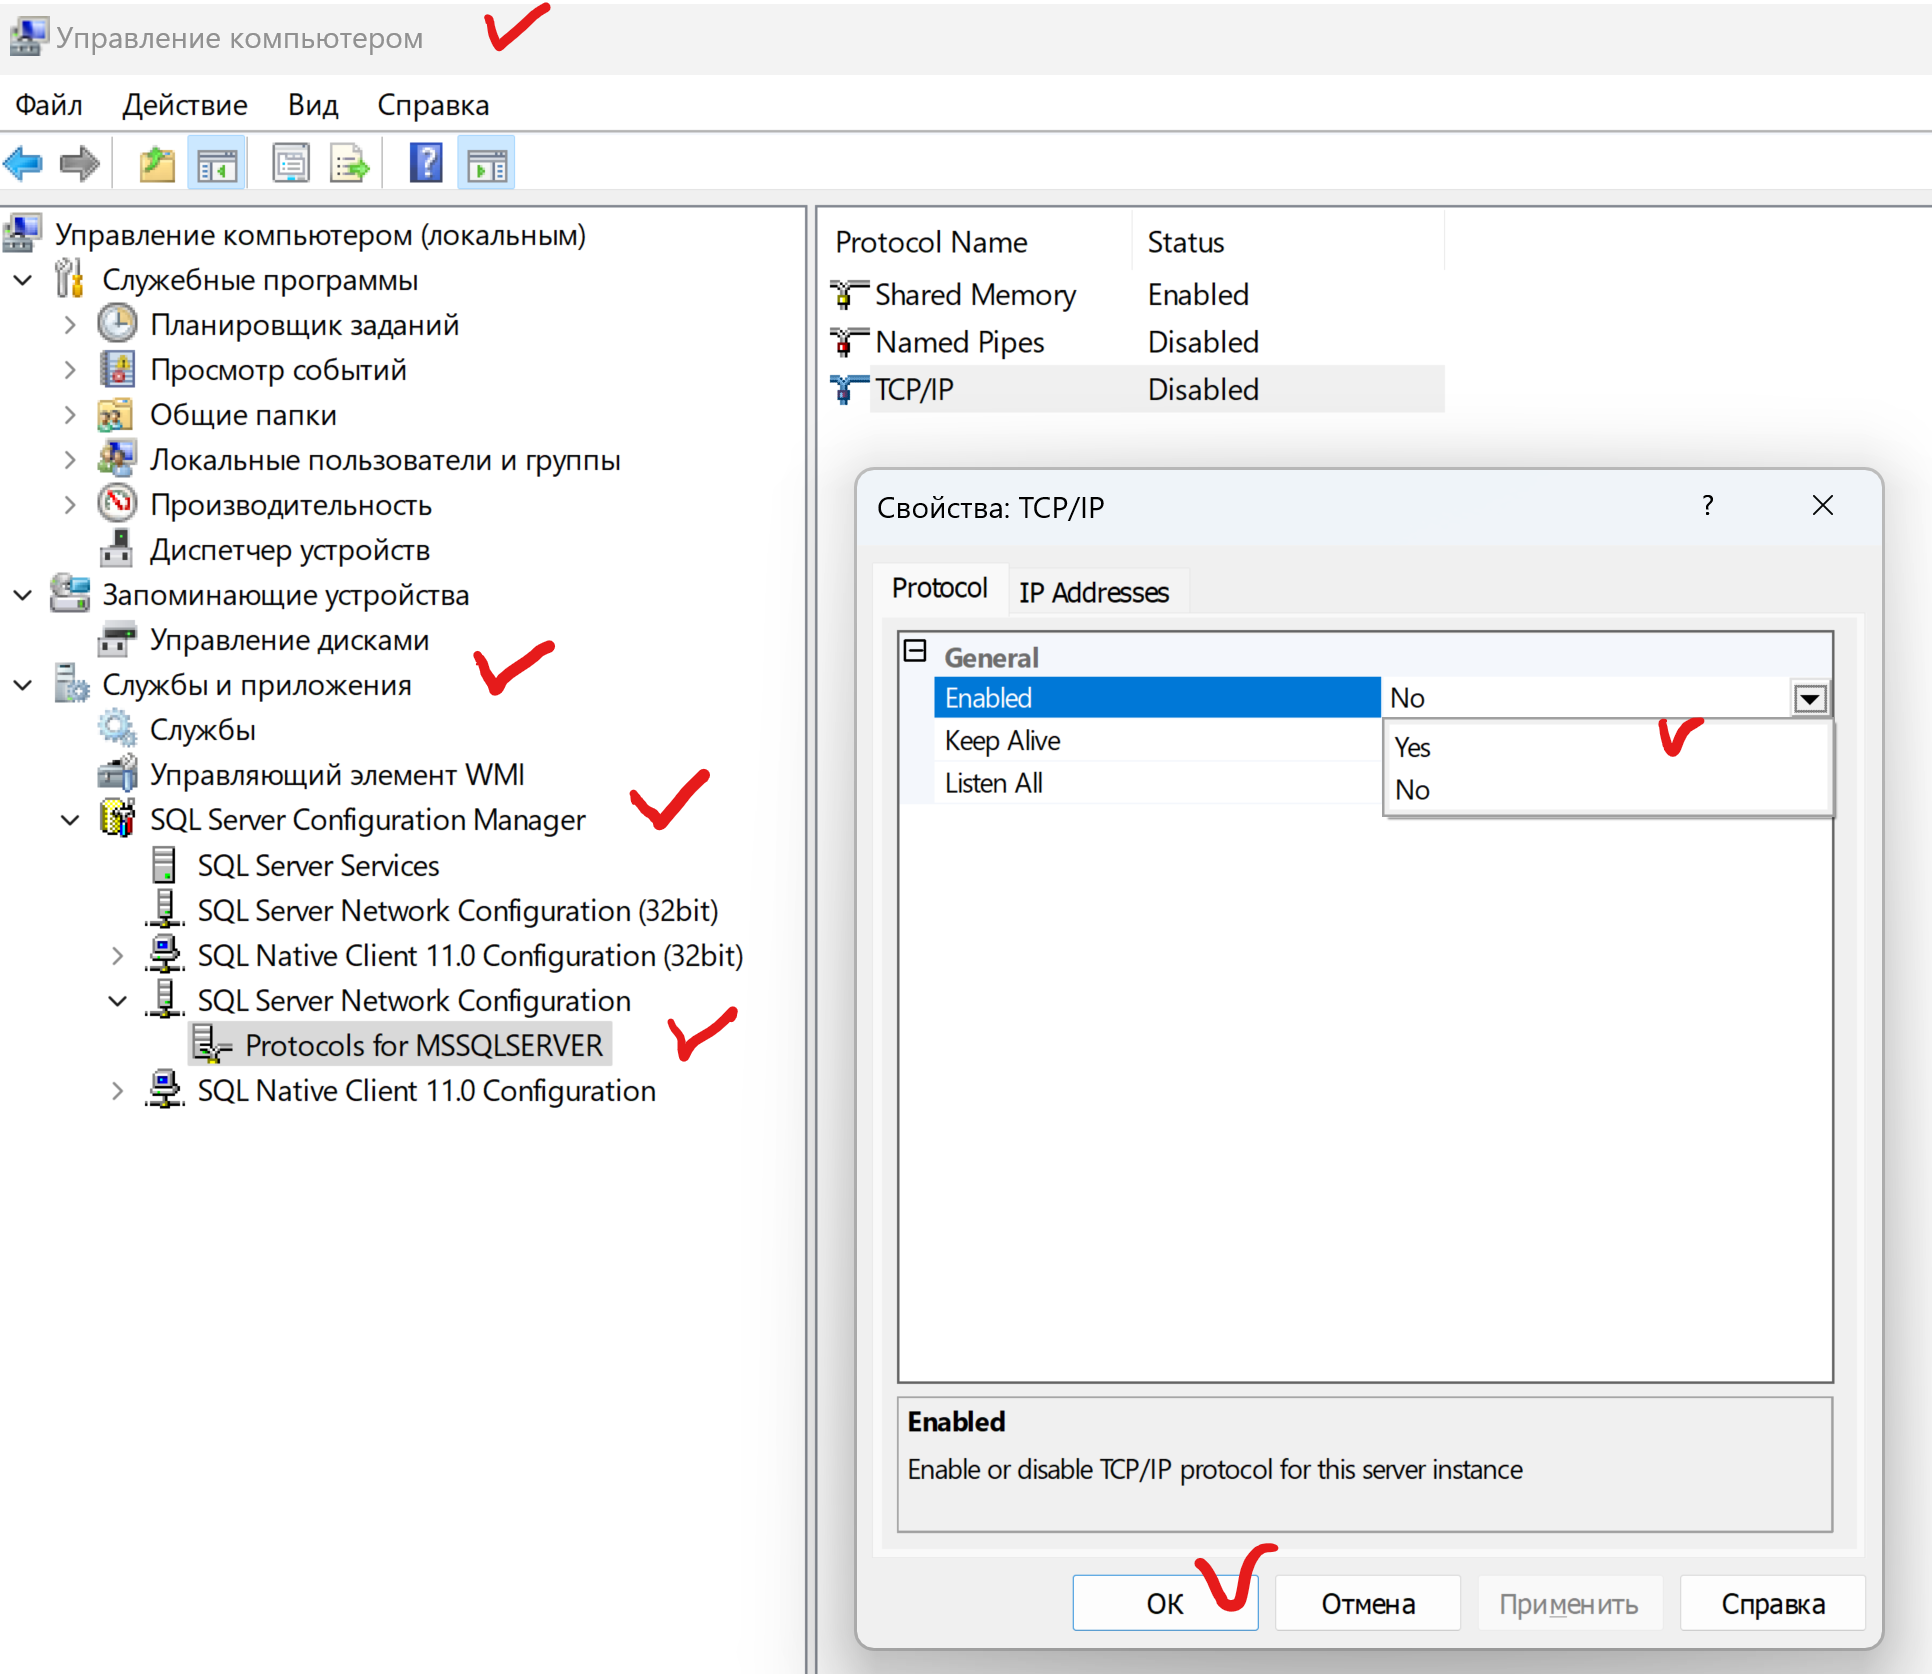Image resolution: width=1932 pixels, height=1674 pixels.
Task: Toggle the console tree pane toolbar icon
Action: coord(217,163)
